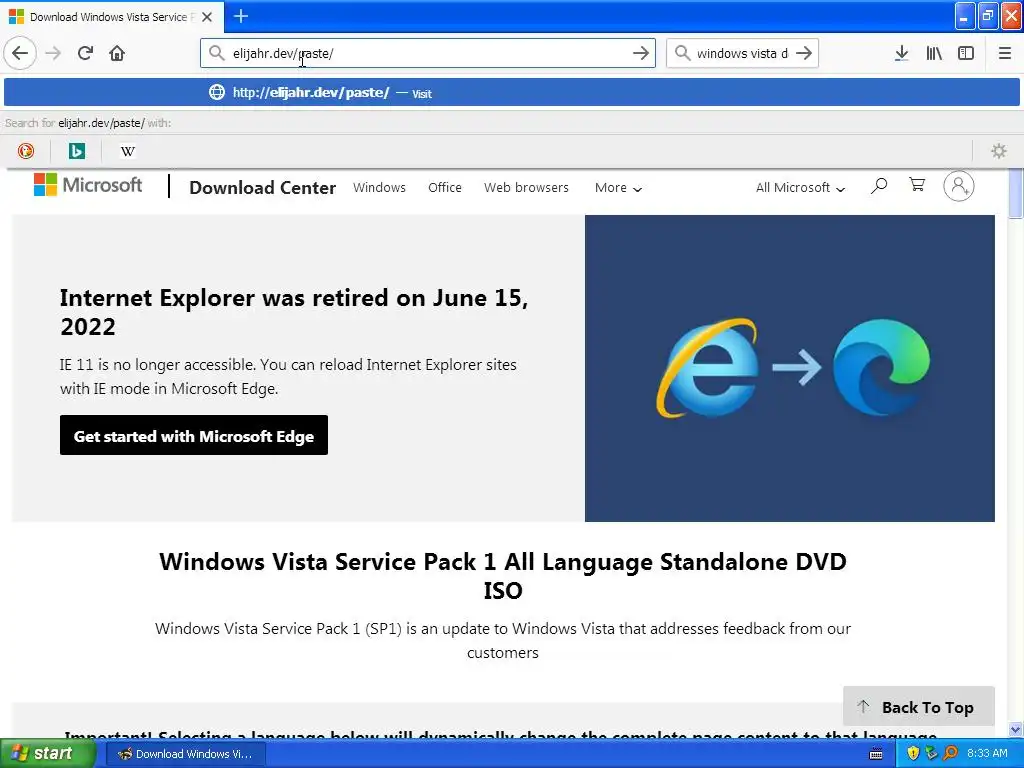Open the downloads panel icon
Screen dimensions: 1024x768
point(901,53)
